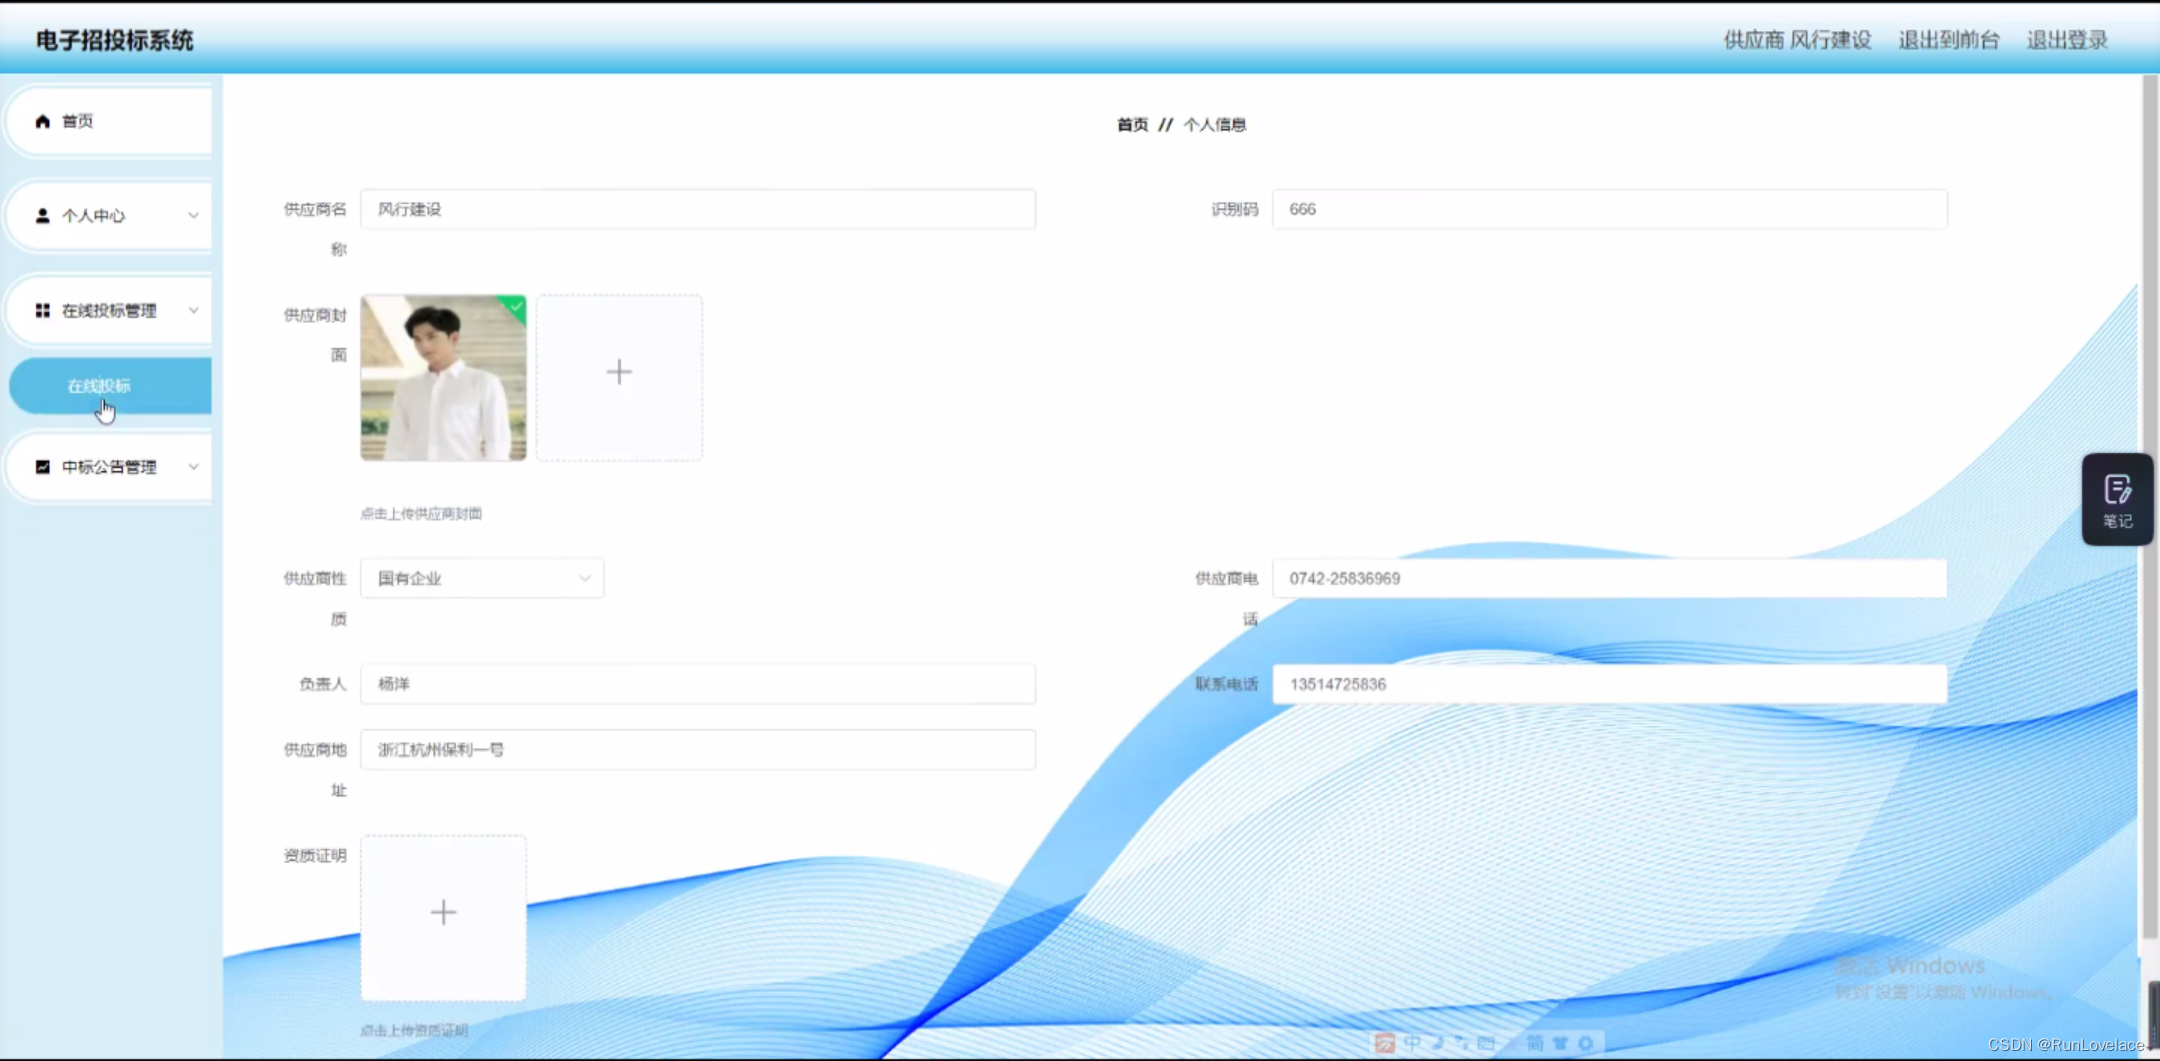The height and width of the screenshot is (1061, 2160).
Task: Click the 电子招投标系统 title
Action: point(115,40)
